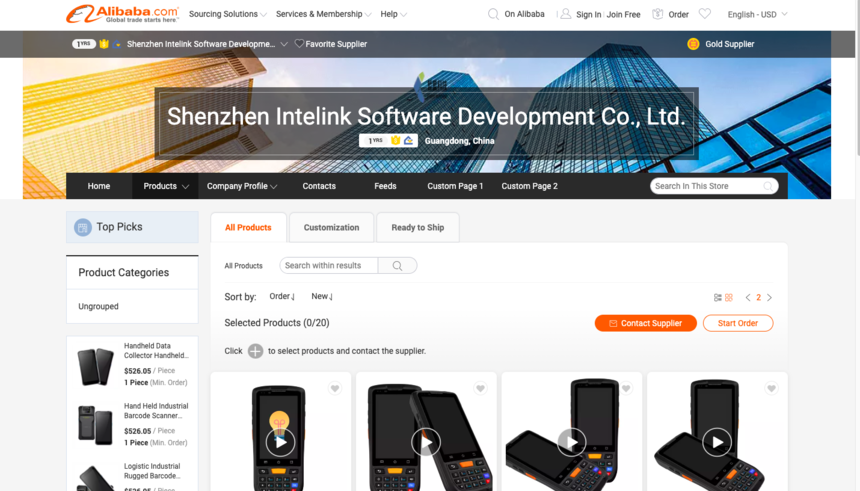Click the Sign In link
Screen dimensions: 860x491
pyautogui.click(x=589, y=14)
